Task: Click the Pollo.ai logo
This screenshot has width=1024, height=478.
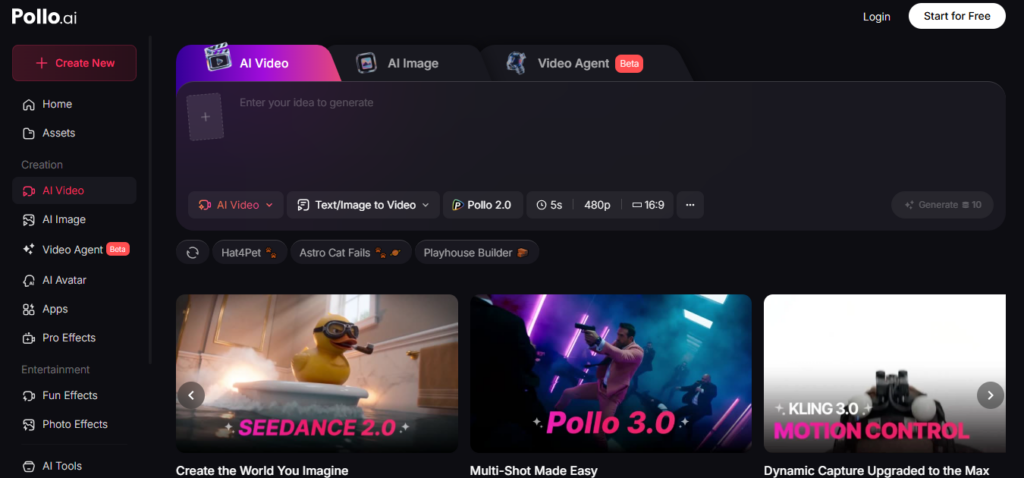Action: [x=44, y=17]
